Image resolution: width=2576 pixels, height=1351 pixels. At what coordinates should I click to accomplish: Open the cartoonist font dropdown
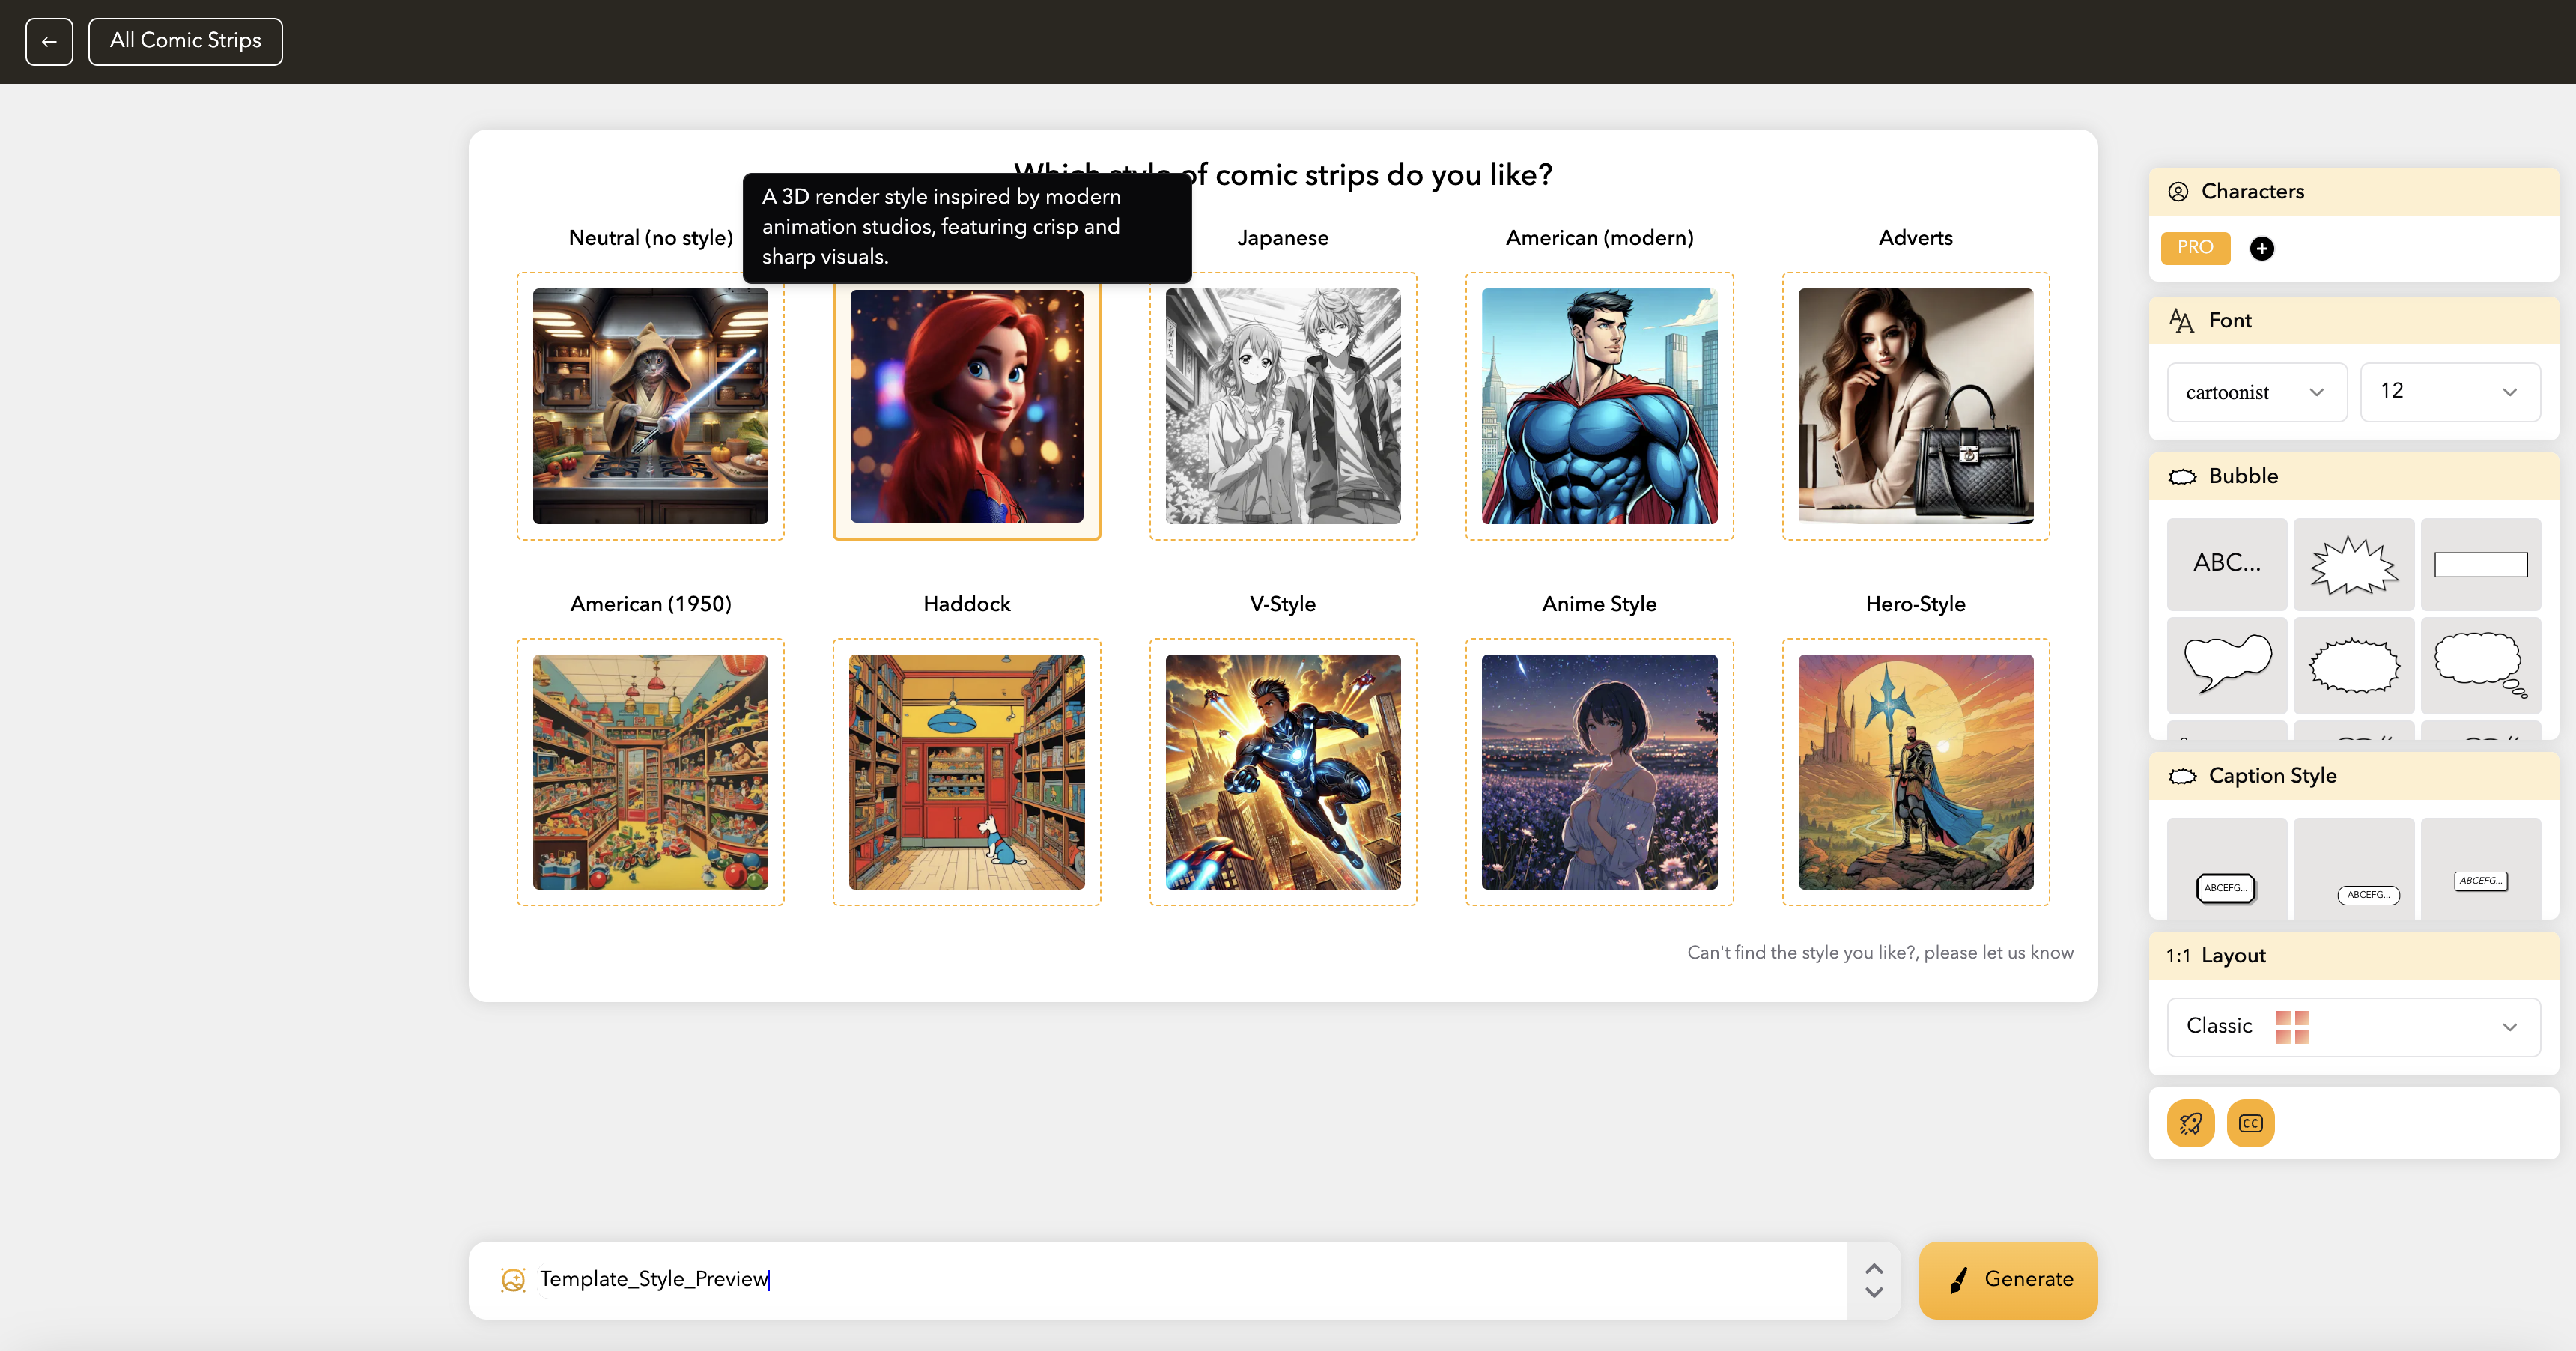[2256, 392]
